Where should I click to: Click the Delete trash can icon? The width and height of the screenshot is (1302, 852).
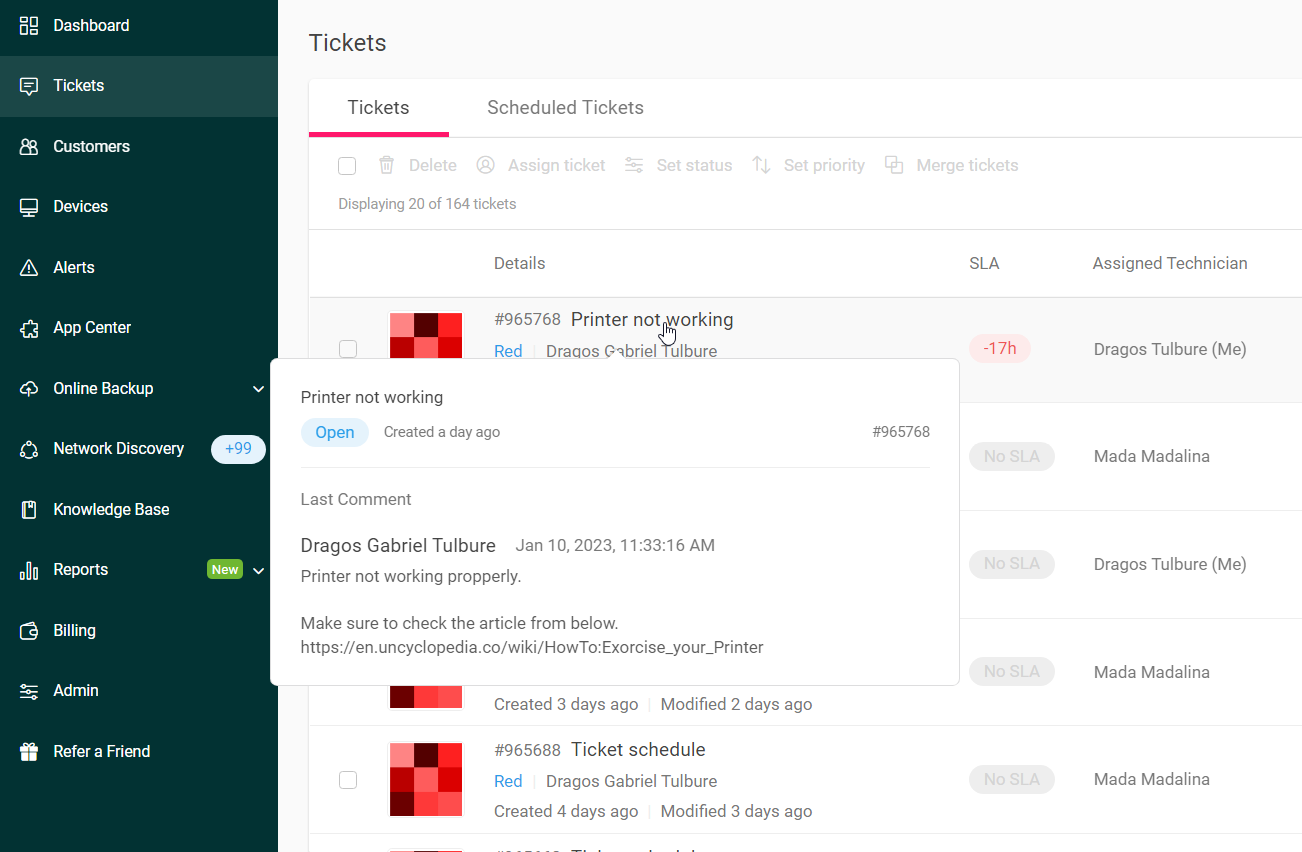point(386,165)
